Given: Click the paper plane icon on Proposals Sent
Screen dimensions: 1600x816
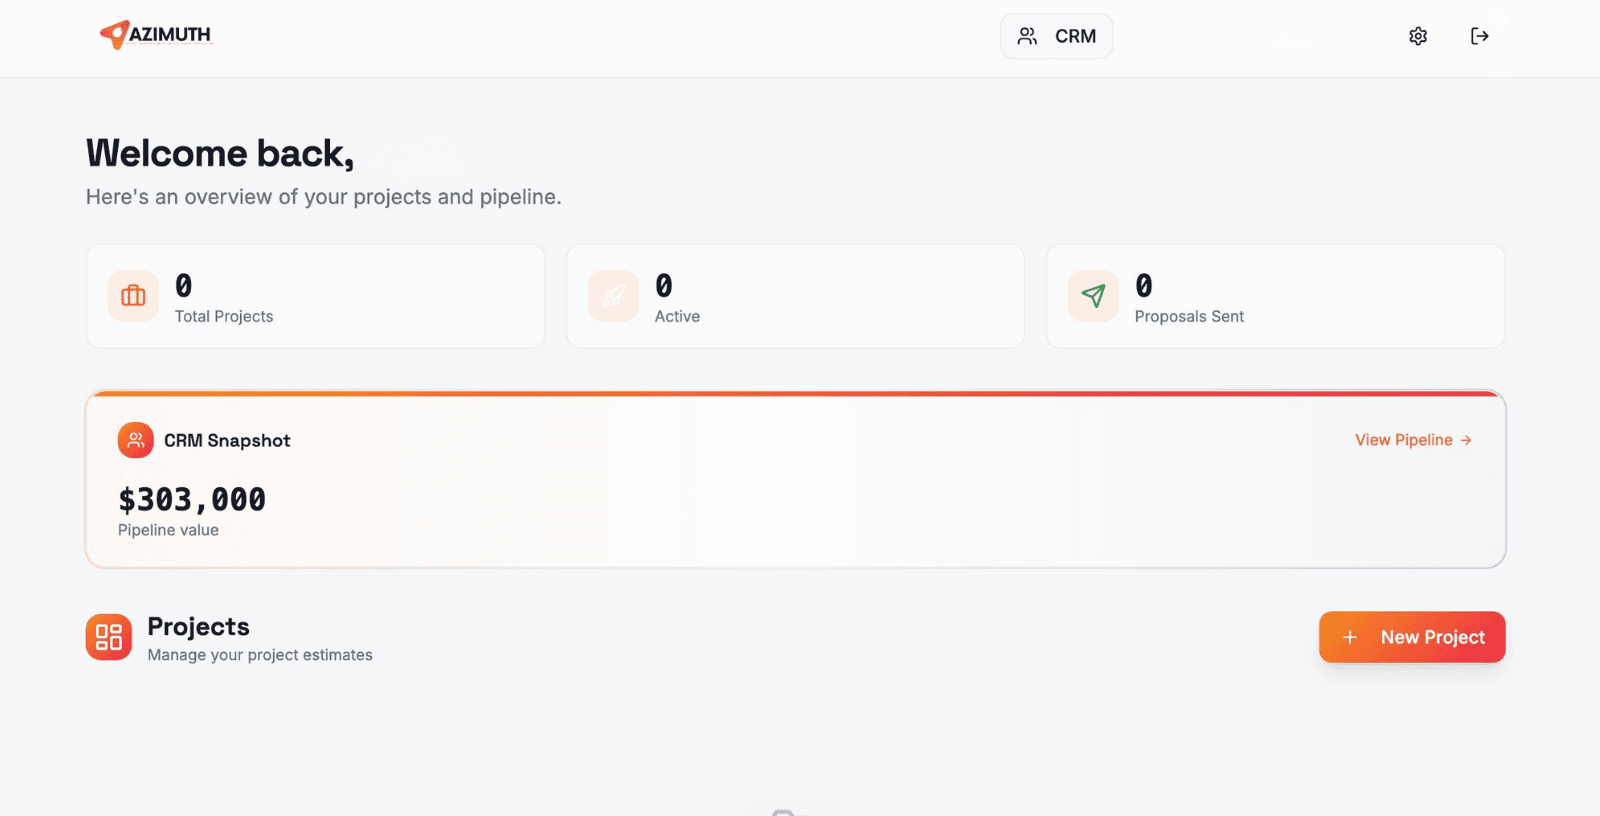Looking at the screenshot, I should click(x=1093, y=296).
